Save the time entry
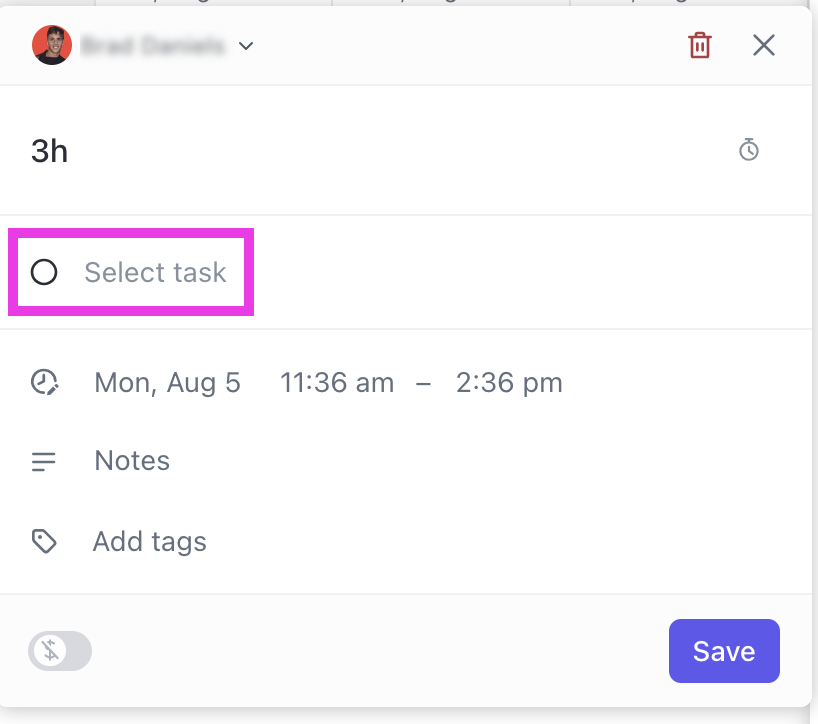818x724 pixels. click(x=723, y=651)
